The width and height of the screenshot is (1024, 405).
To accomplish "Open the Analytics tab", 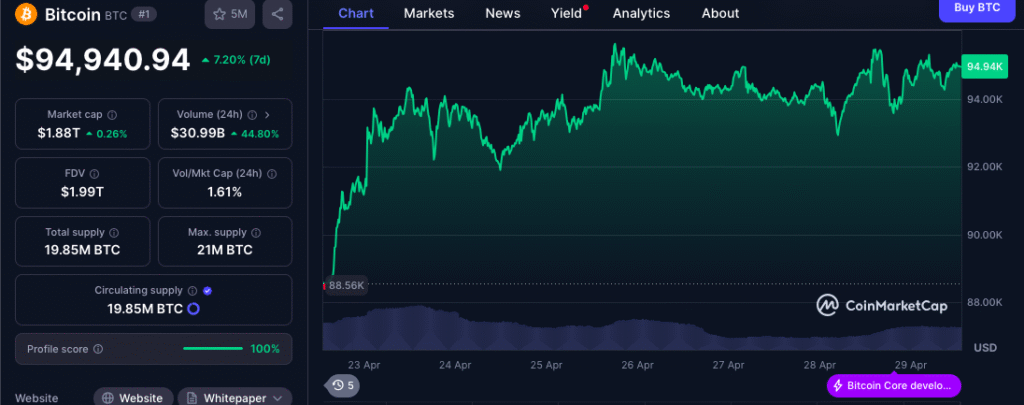I will click(641, 13).
